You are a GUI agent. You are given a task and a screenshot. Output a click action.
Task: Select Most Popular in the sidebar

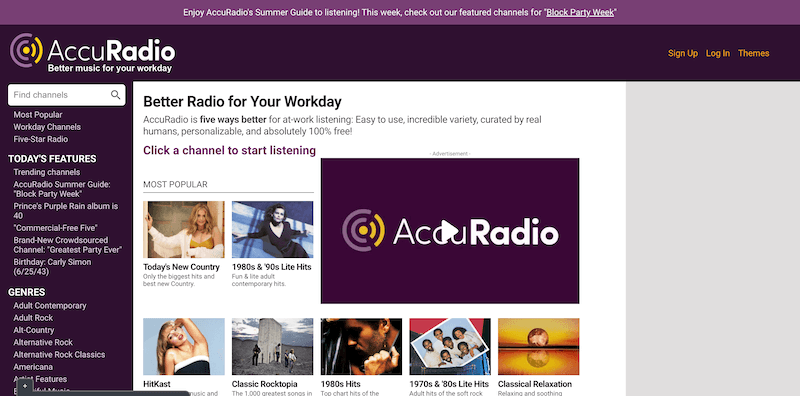(38, 115)
